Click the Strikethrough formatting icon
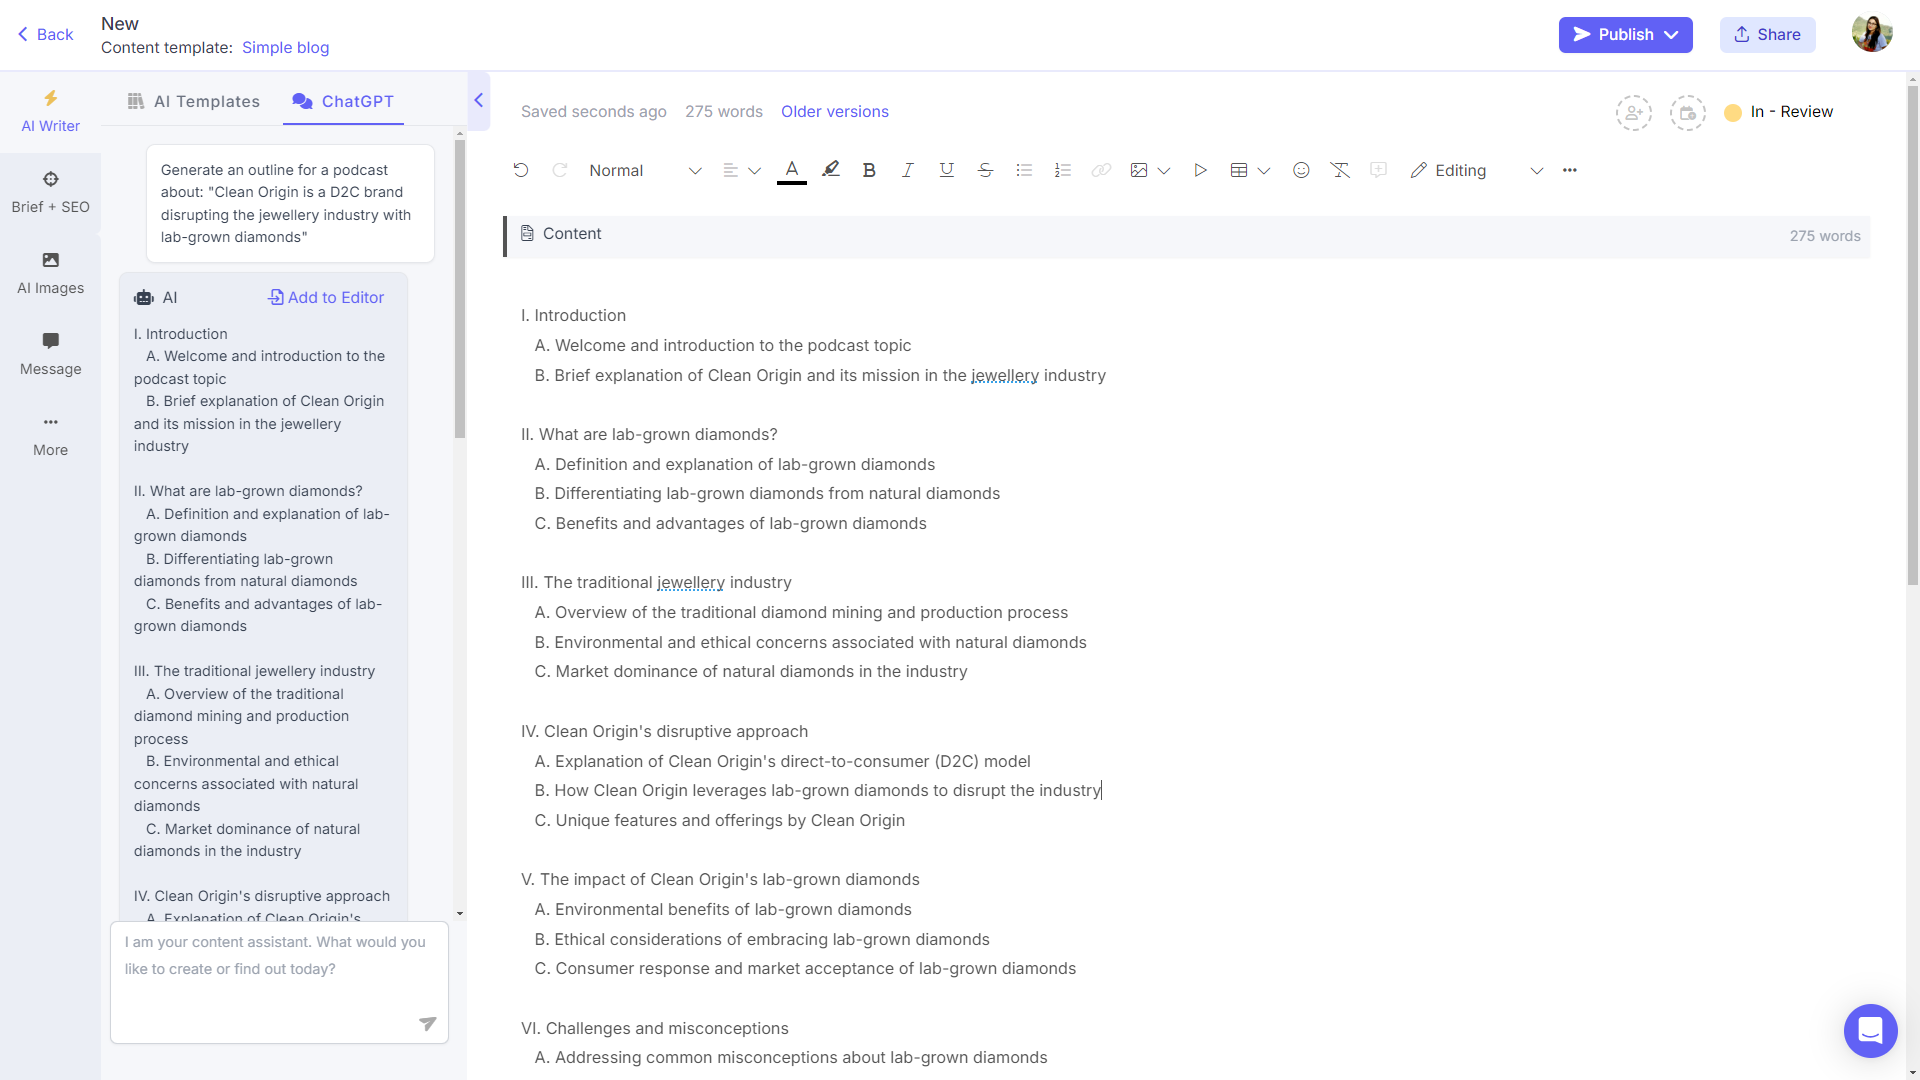 (x=985, y=170)
